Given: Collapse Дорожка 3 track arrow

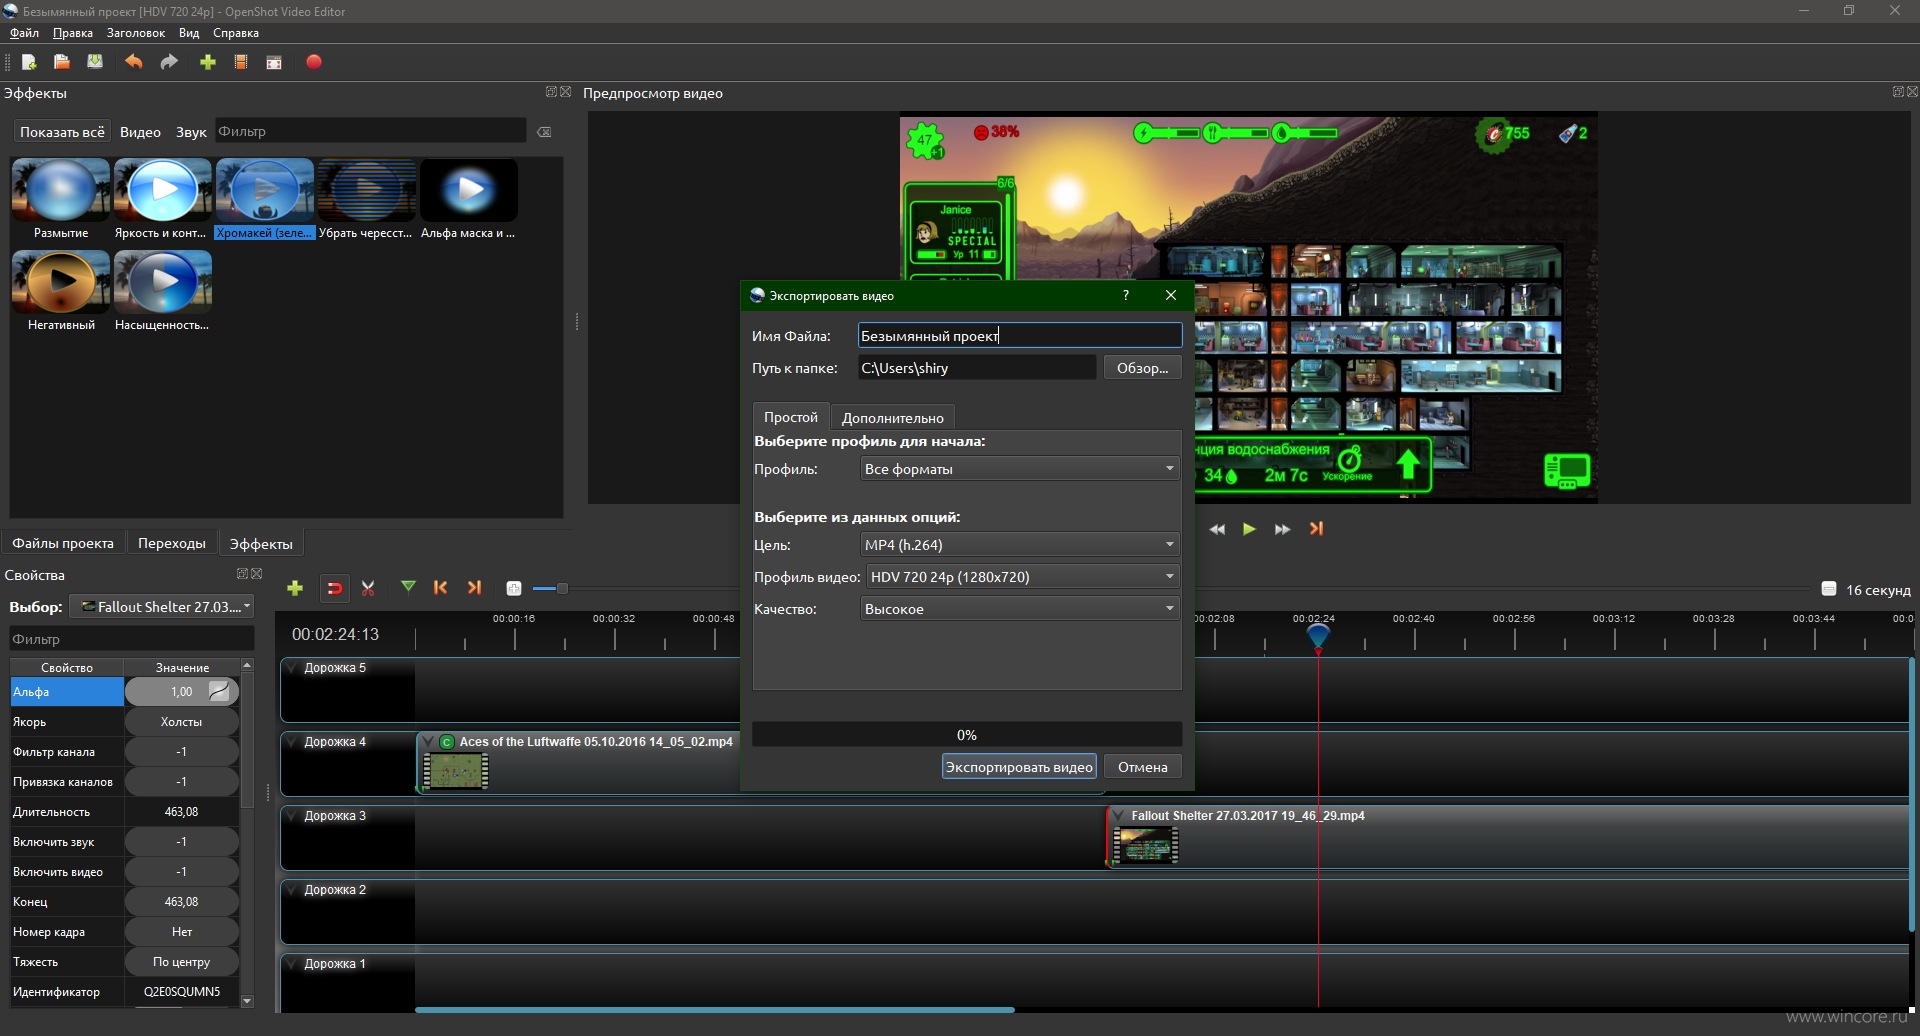Looking at the screenshot, I should (292, 816).
